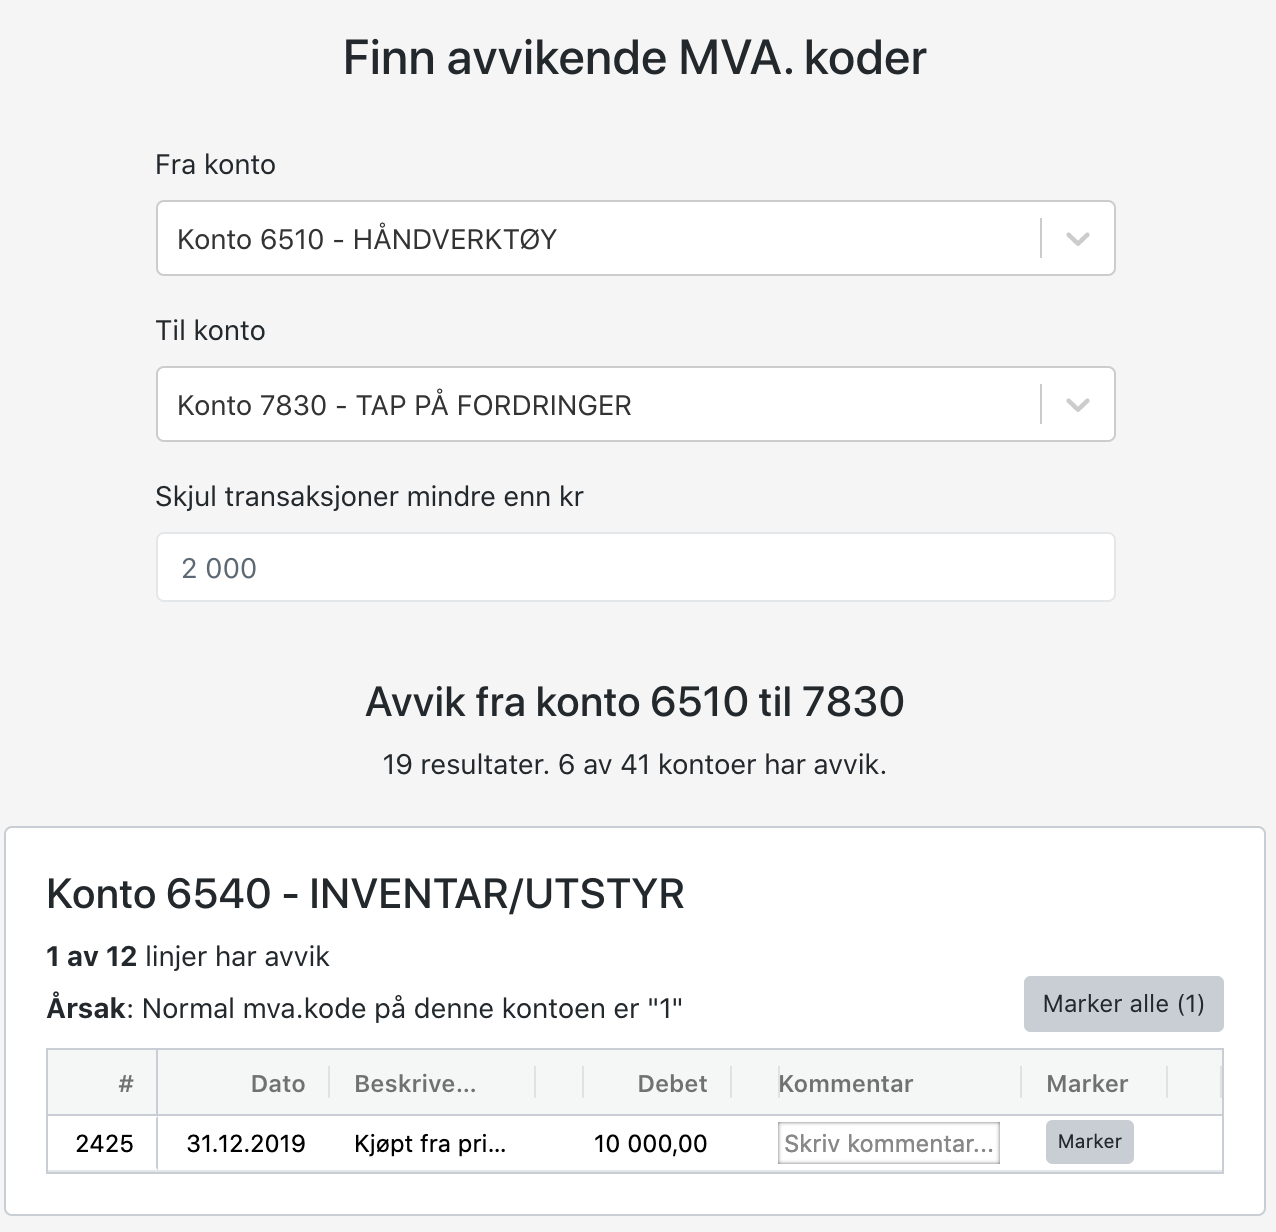This screenshot has width=1276, height=1232.
Task: Sort by the 'Dato' column header
Action: coord(278,1084)
